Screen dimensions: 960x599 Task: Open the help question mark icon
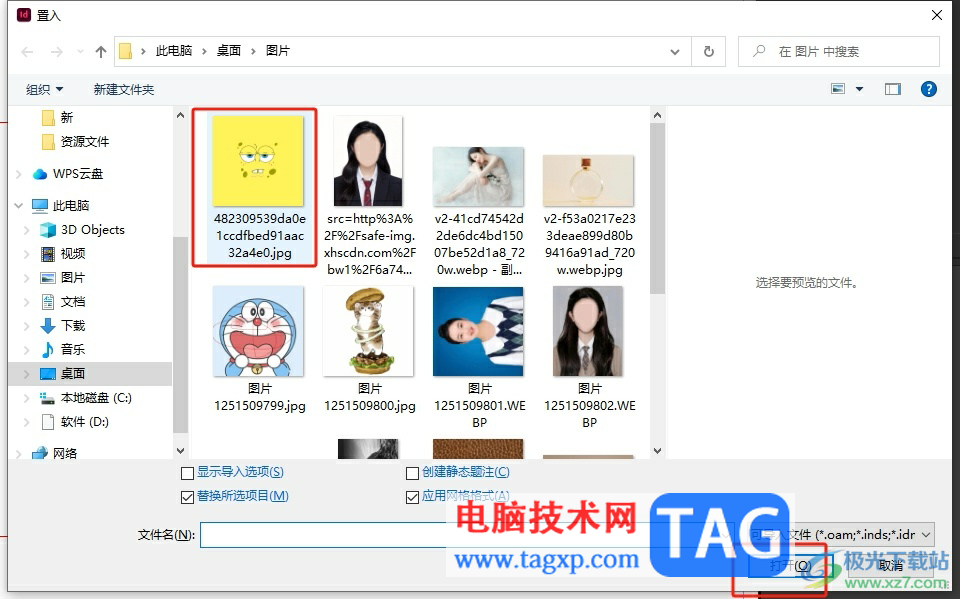[x=928, y=89]
